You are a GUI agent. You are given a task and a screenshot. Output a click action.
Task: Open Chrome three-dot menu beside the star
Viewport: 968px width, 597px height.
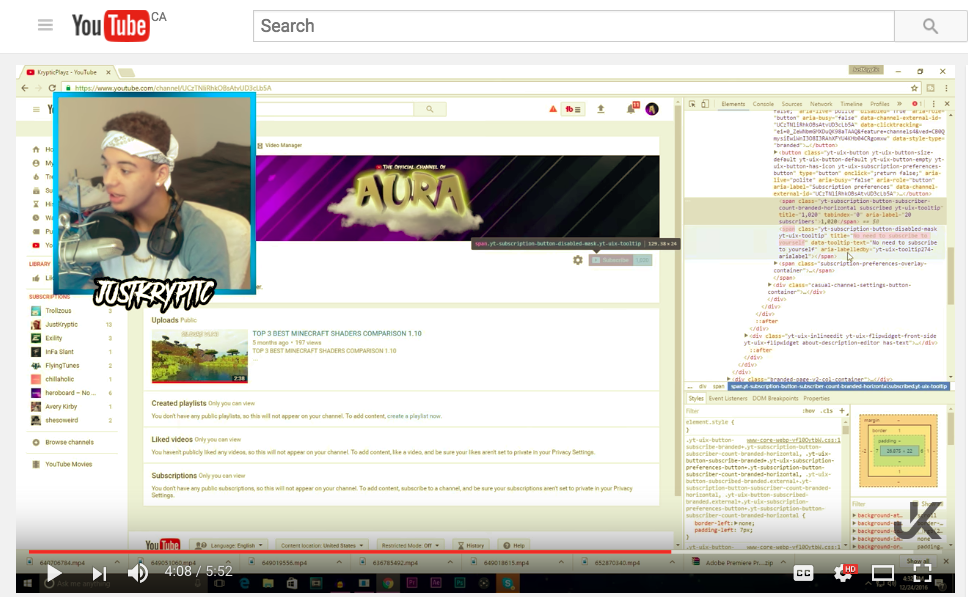coord(946,88)
